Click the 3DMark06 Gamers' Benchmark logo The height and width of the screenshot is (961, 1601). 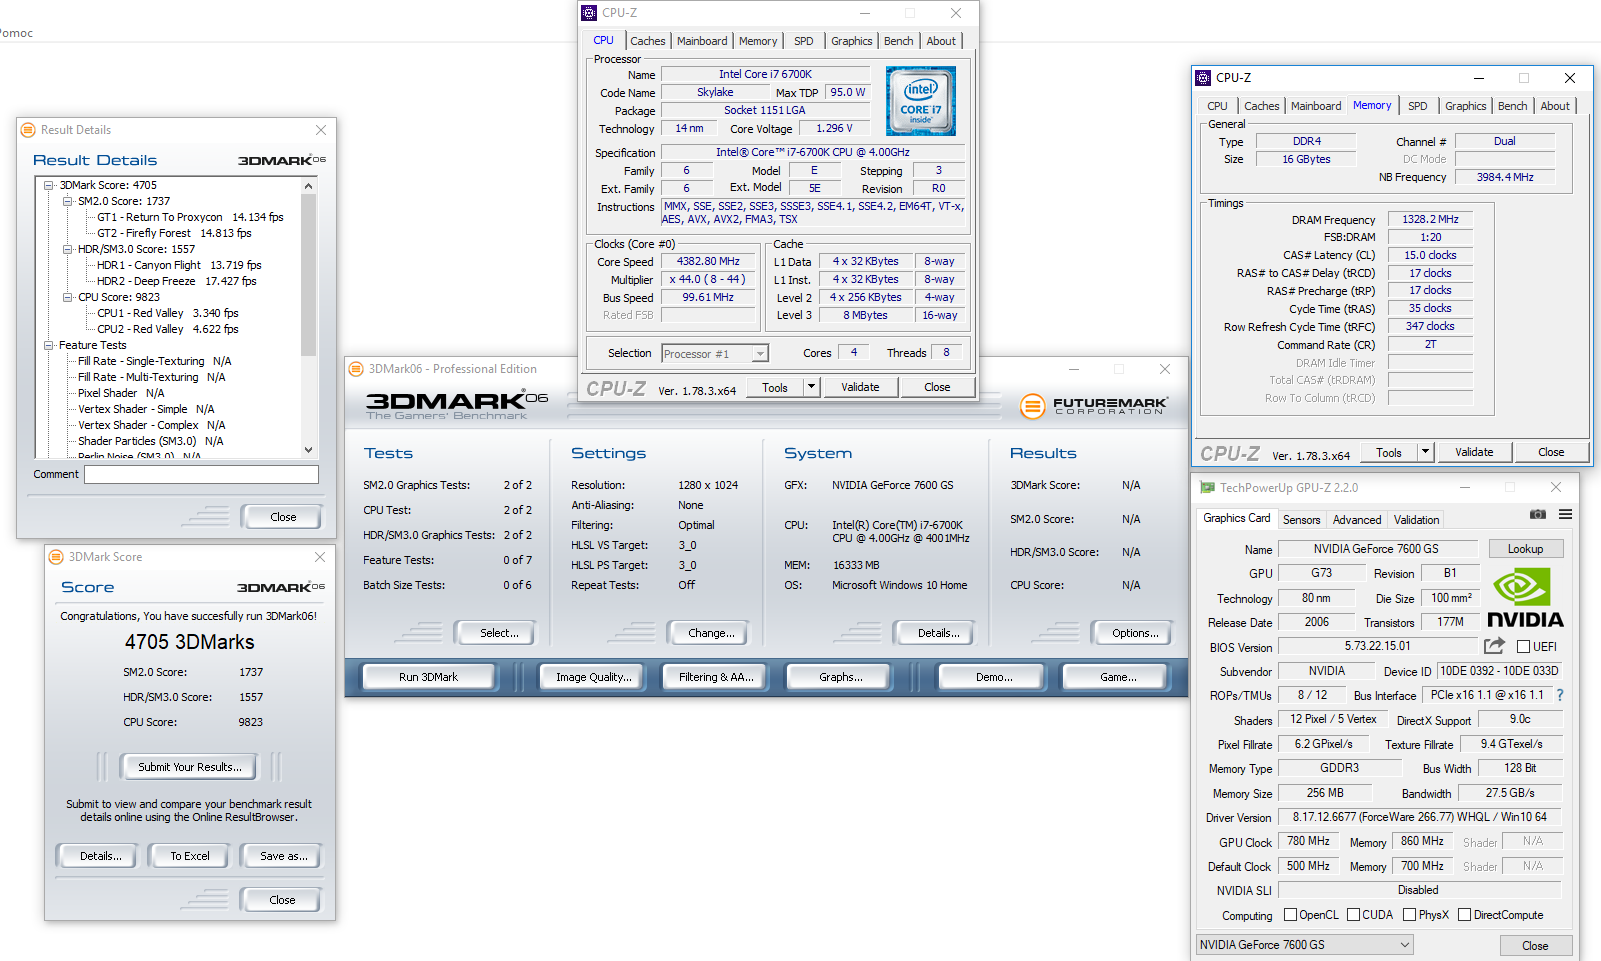tap(456, 405)
